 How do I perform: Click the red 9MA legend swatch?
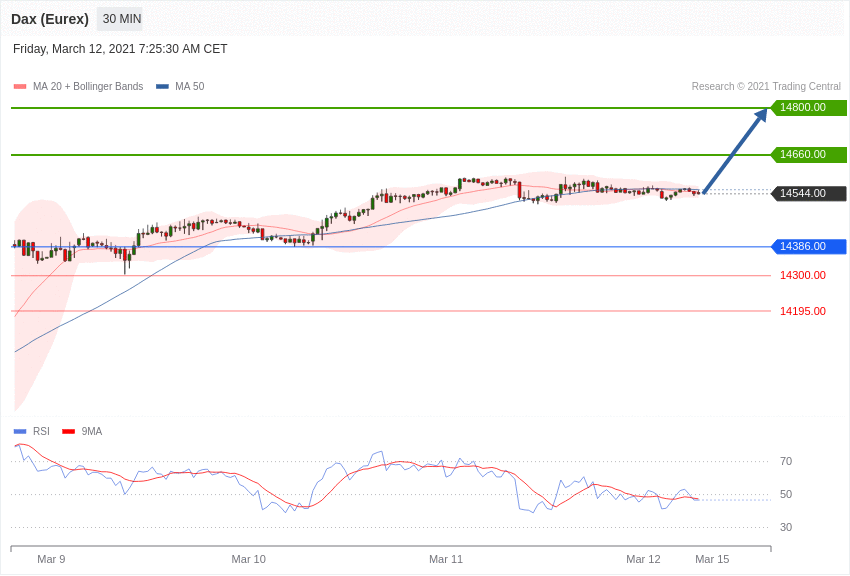click(68, 432)
